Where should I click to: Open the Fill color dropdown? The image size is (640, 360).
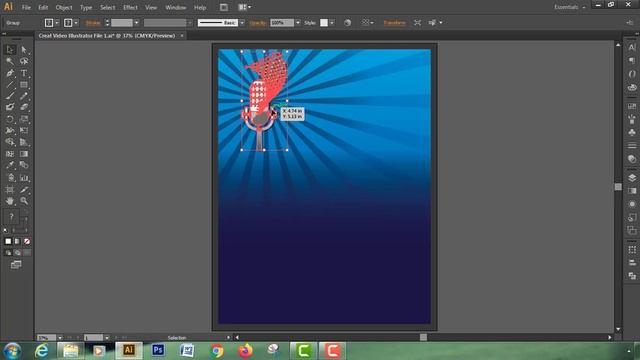57,23
